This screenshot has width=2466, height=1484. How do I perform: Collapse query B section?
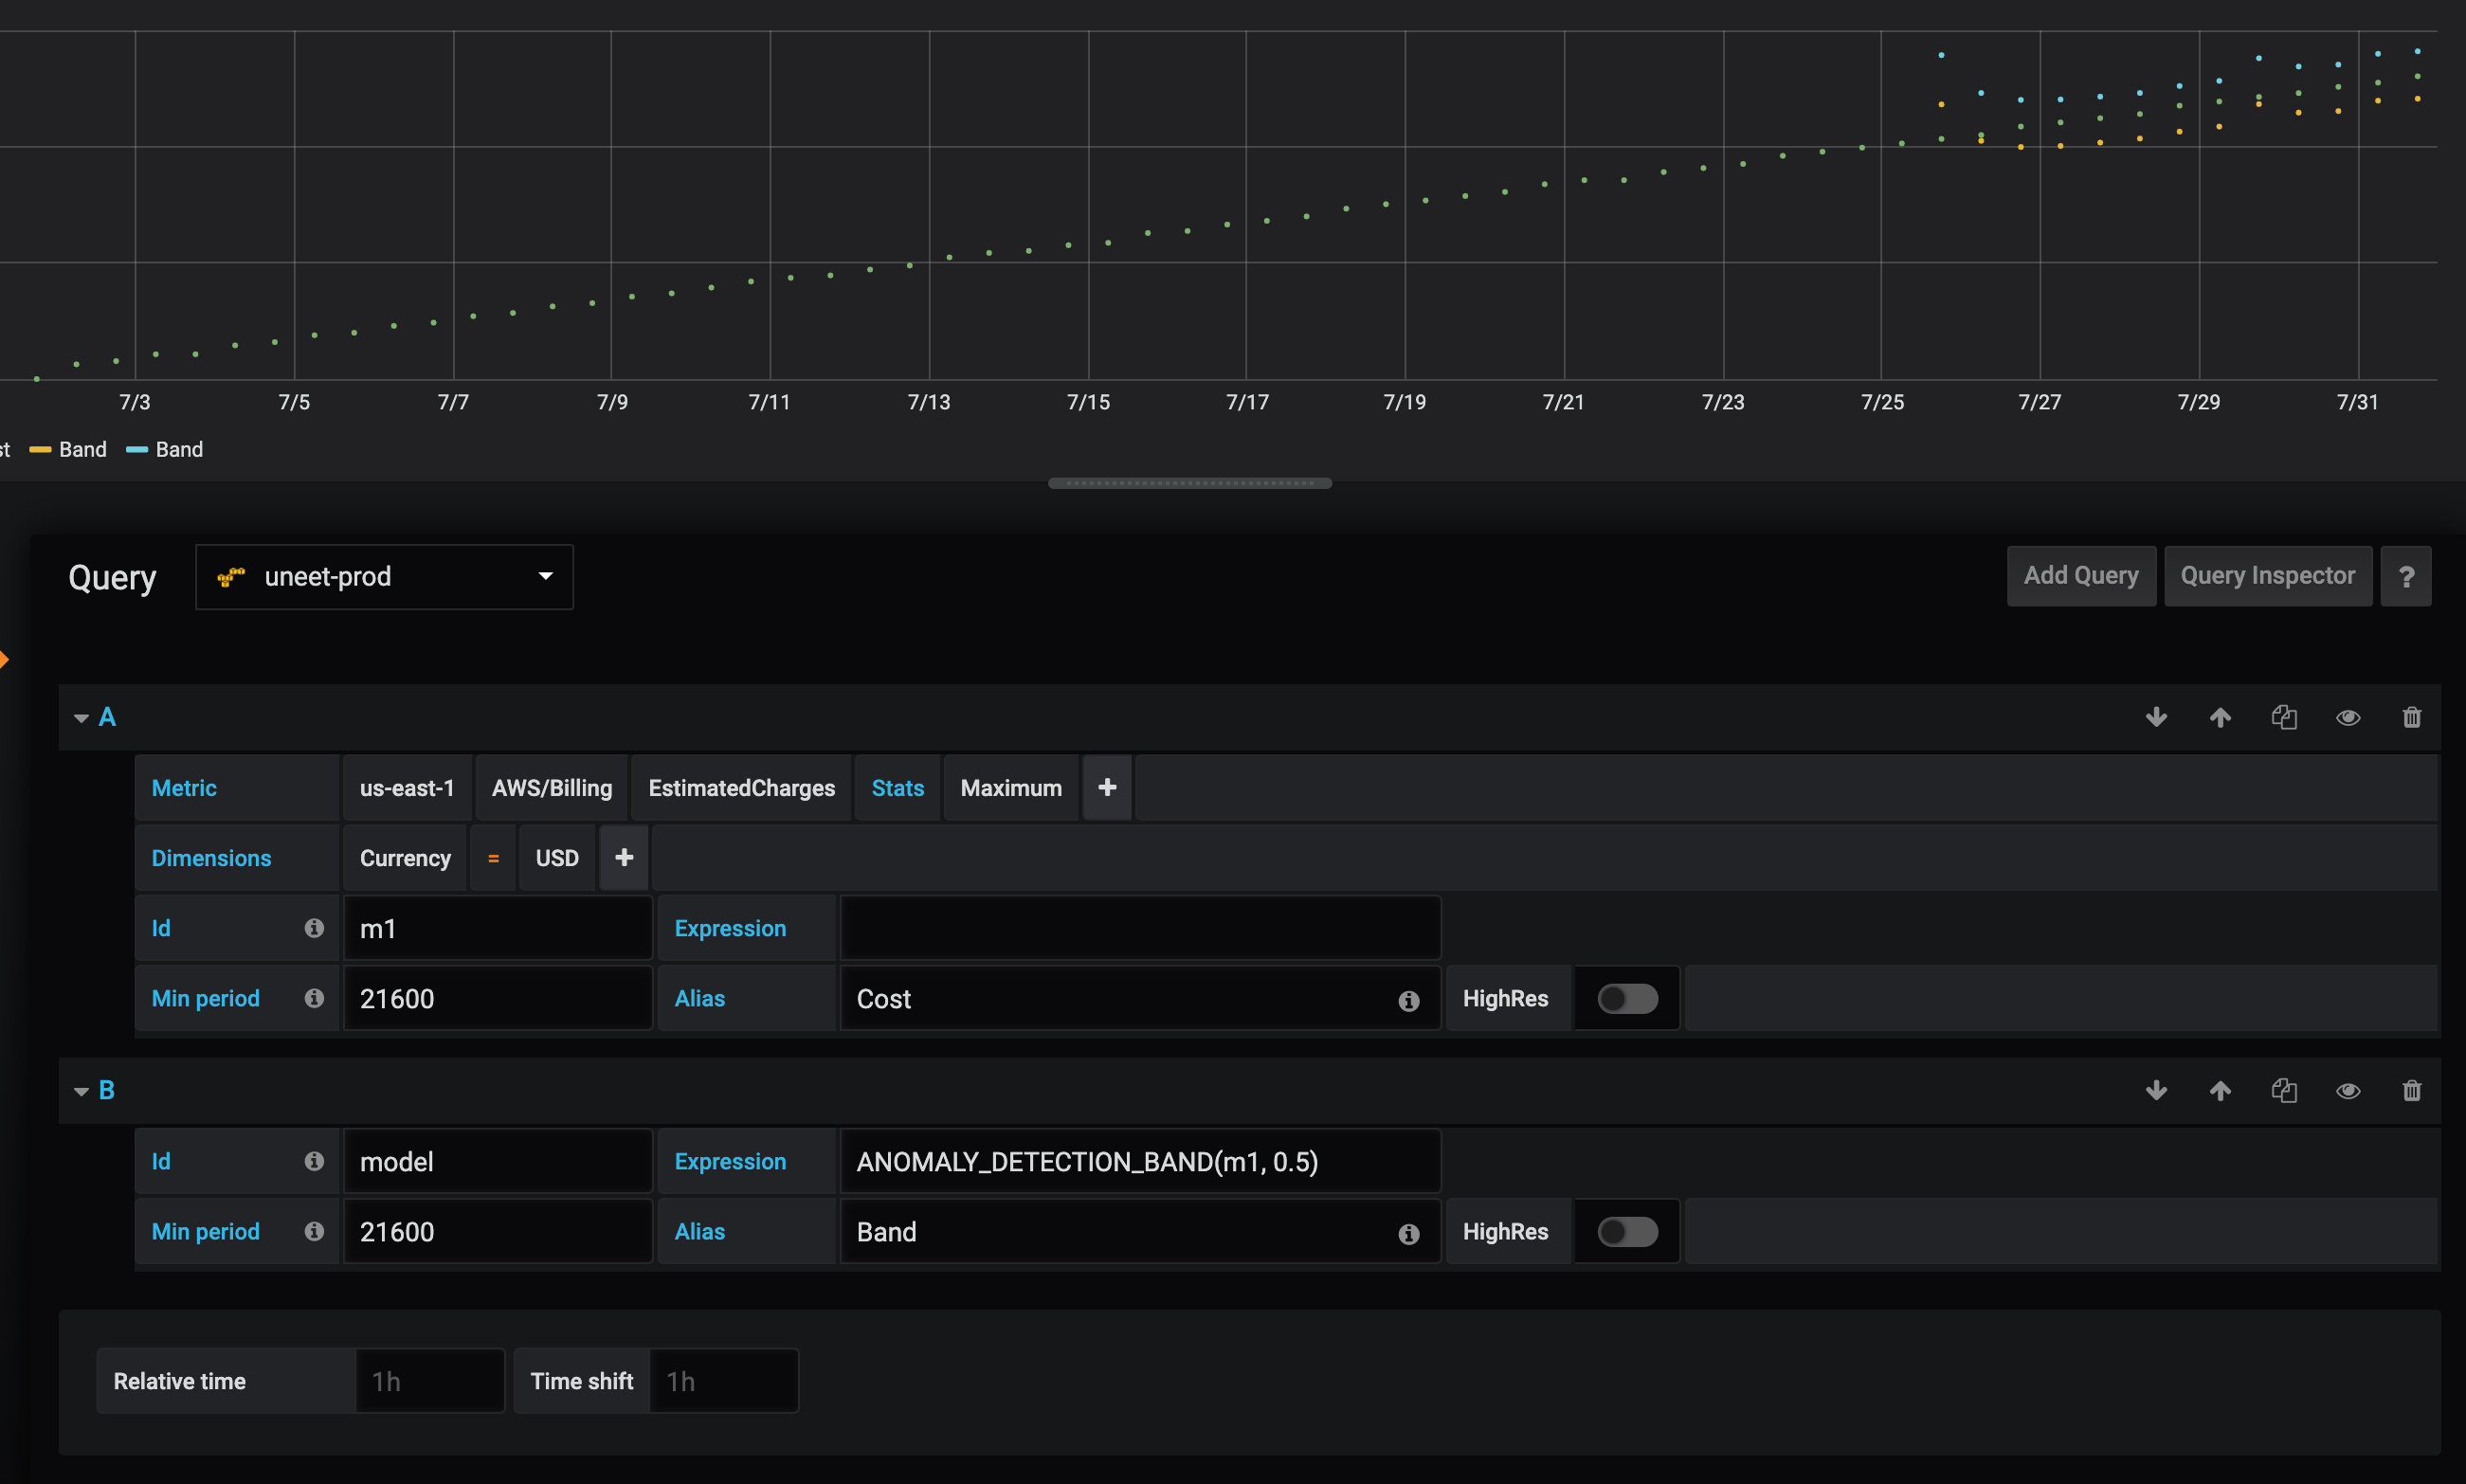(82, 1090)
